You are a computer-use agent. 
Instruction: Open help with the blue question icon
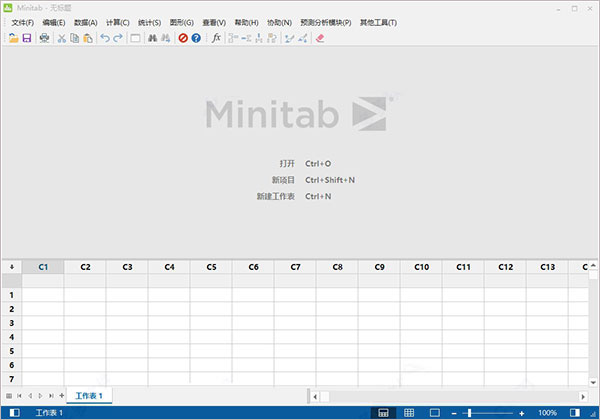196,38
